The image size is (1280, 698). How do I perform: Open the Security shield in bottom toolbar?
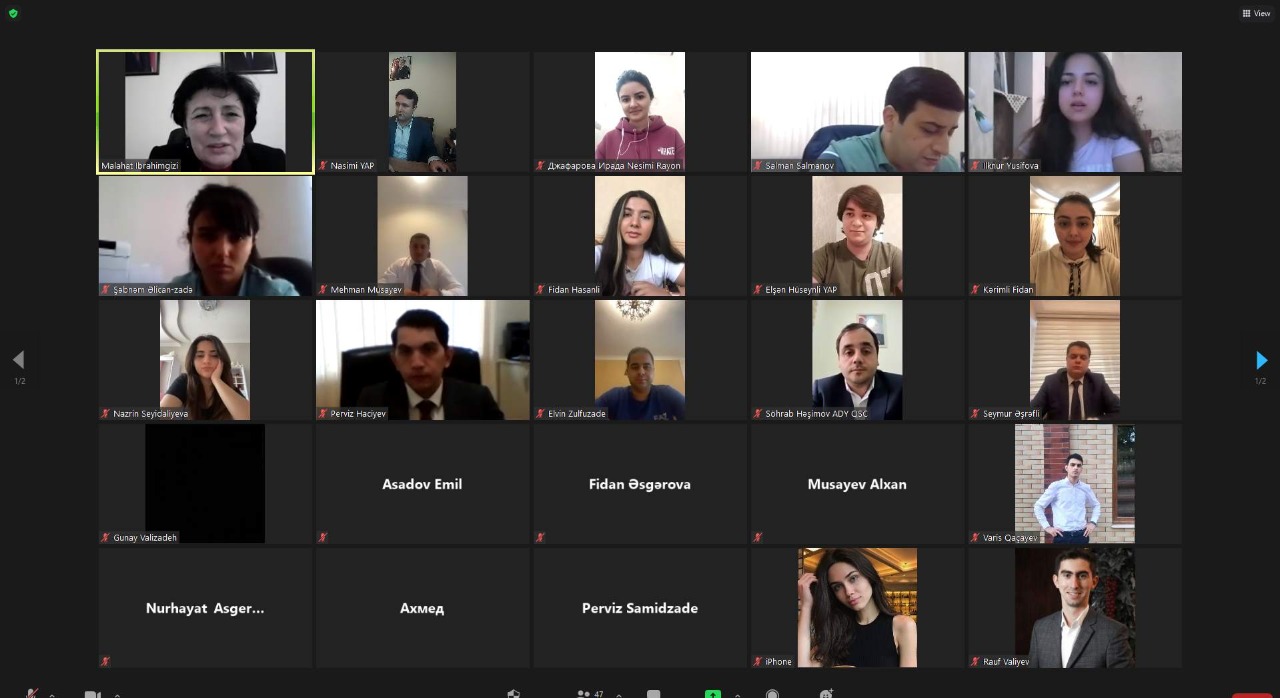tap(514, 694)
